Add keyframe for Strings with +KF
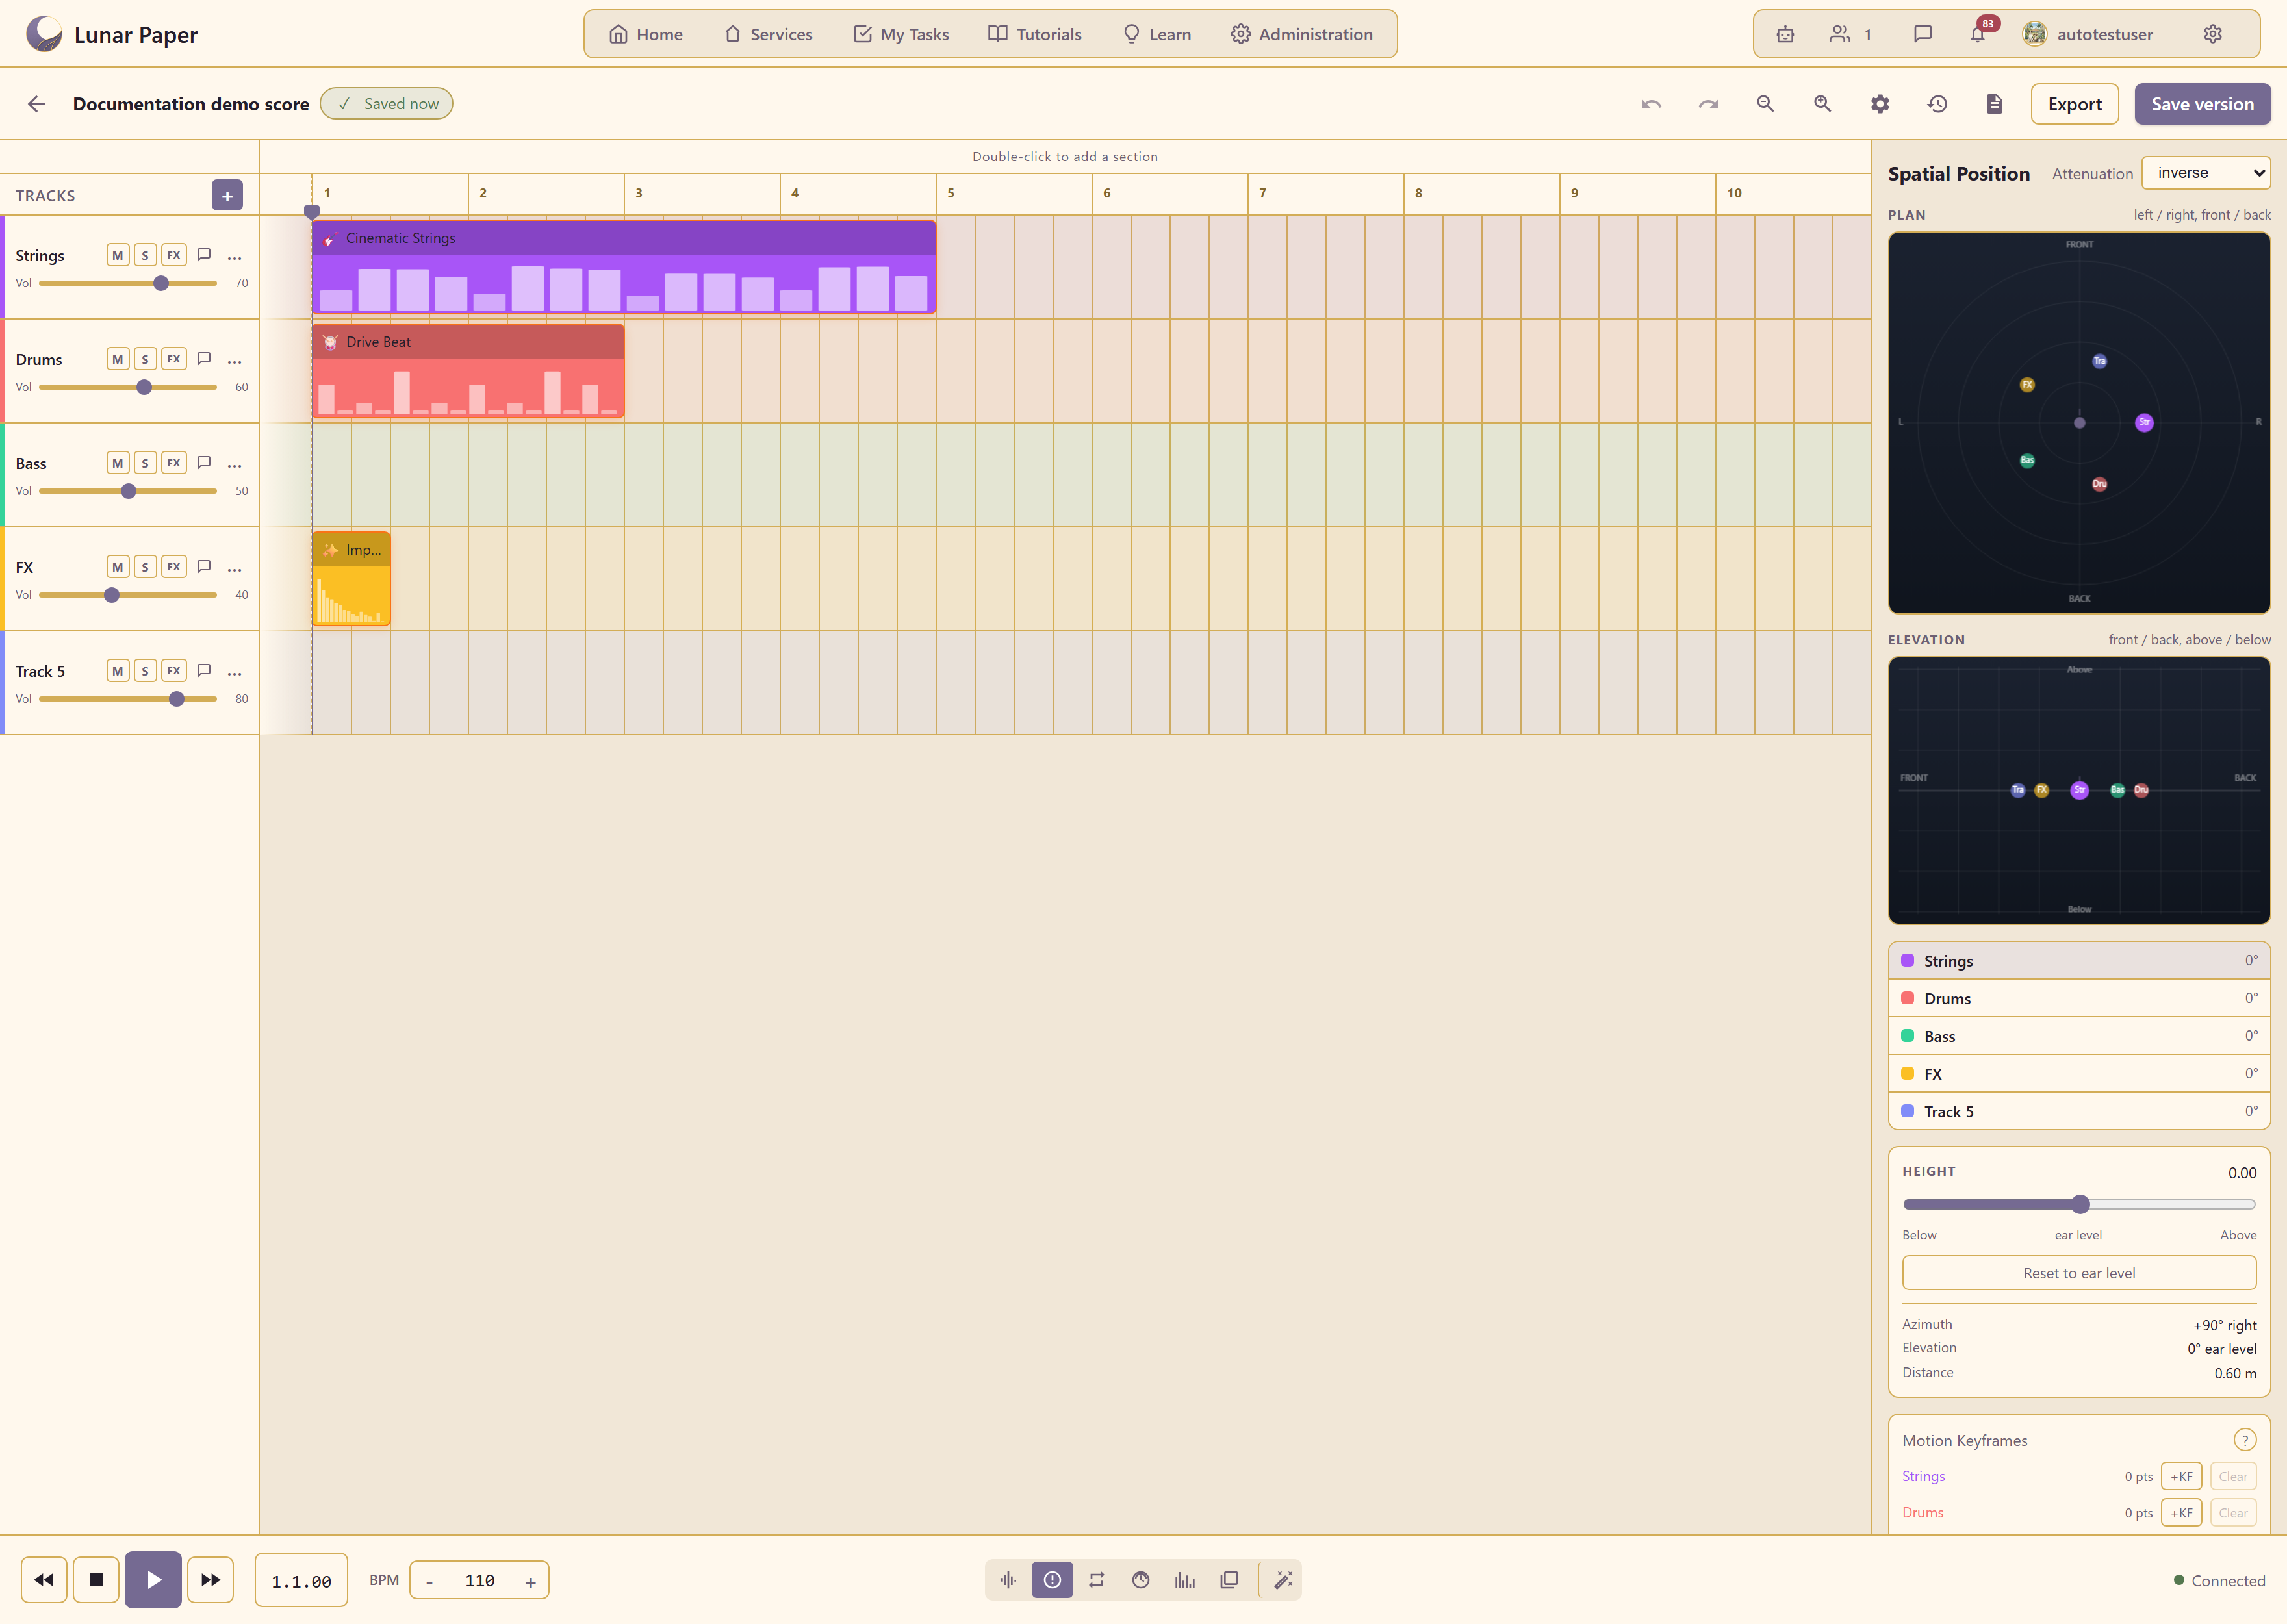The width and height of the screenshot is (2287, 1624). (2181, 1476)
